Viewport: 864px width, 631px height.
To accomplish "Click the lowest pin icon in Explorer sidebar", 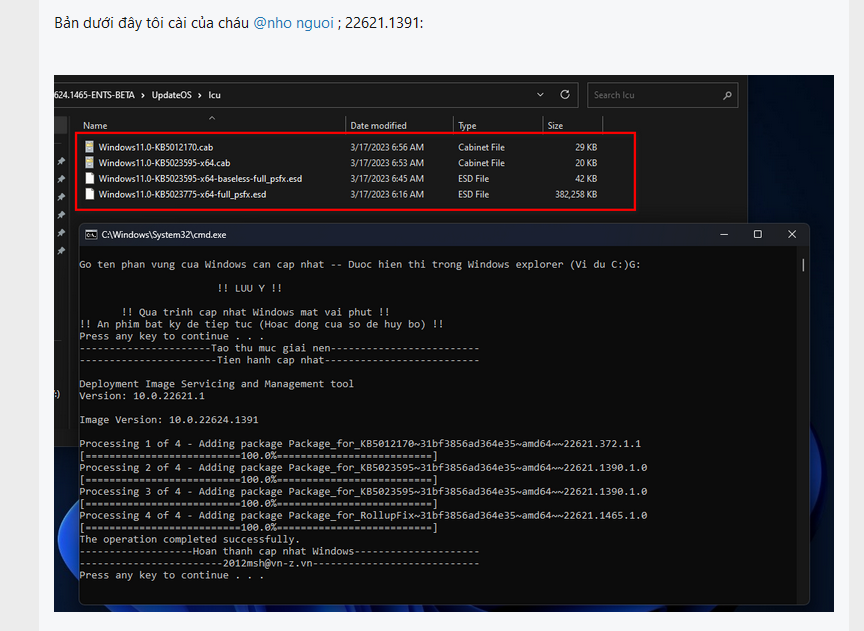I will click(61, 251).
